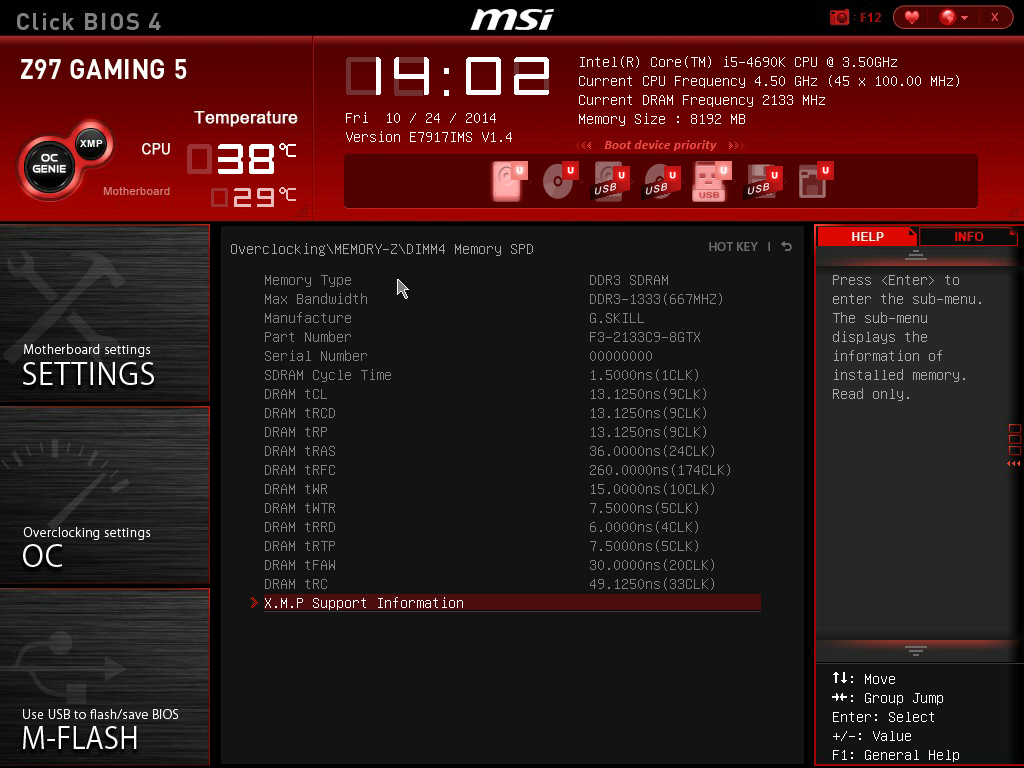Switch to the HELP tab

click(867, 236)
